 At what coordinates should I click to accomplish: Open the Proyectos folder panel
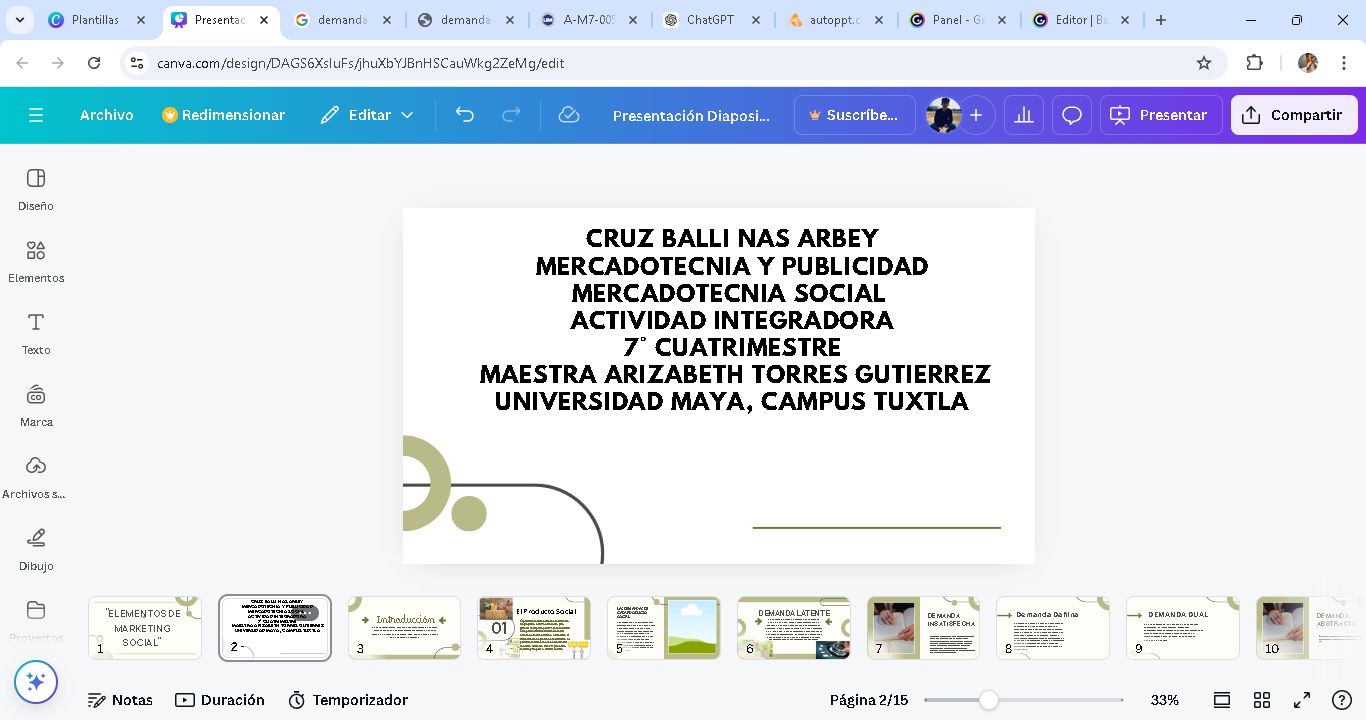click(36, 621)
